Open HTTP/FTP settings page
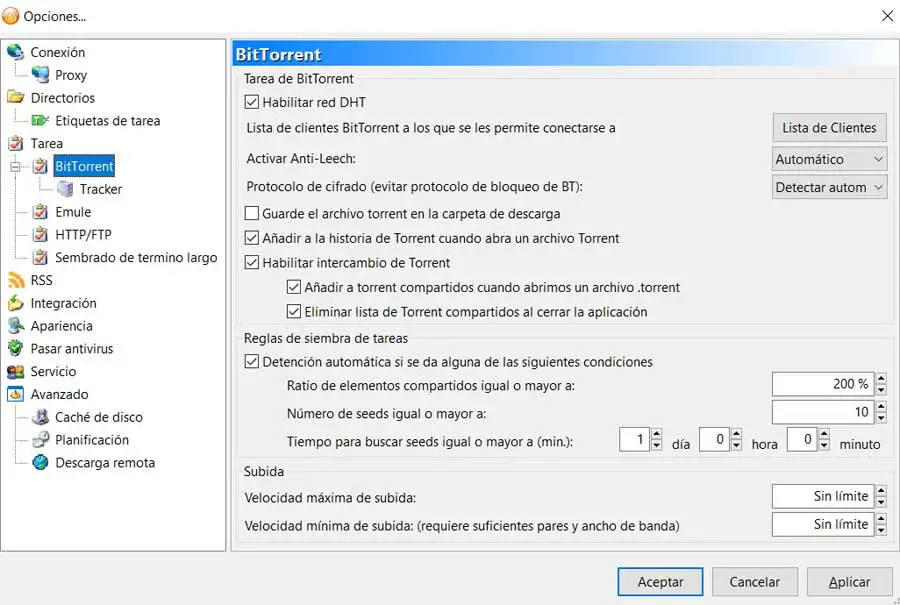This screenshot has height=605, width=900. click(83, 235)
